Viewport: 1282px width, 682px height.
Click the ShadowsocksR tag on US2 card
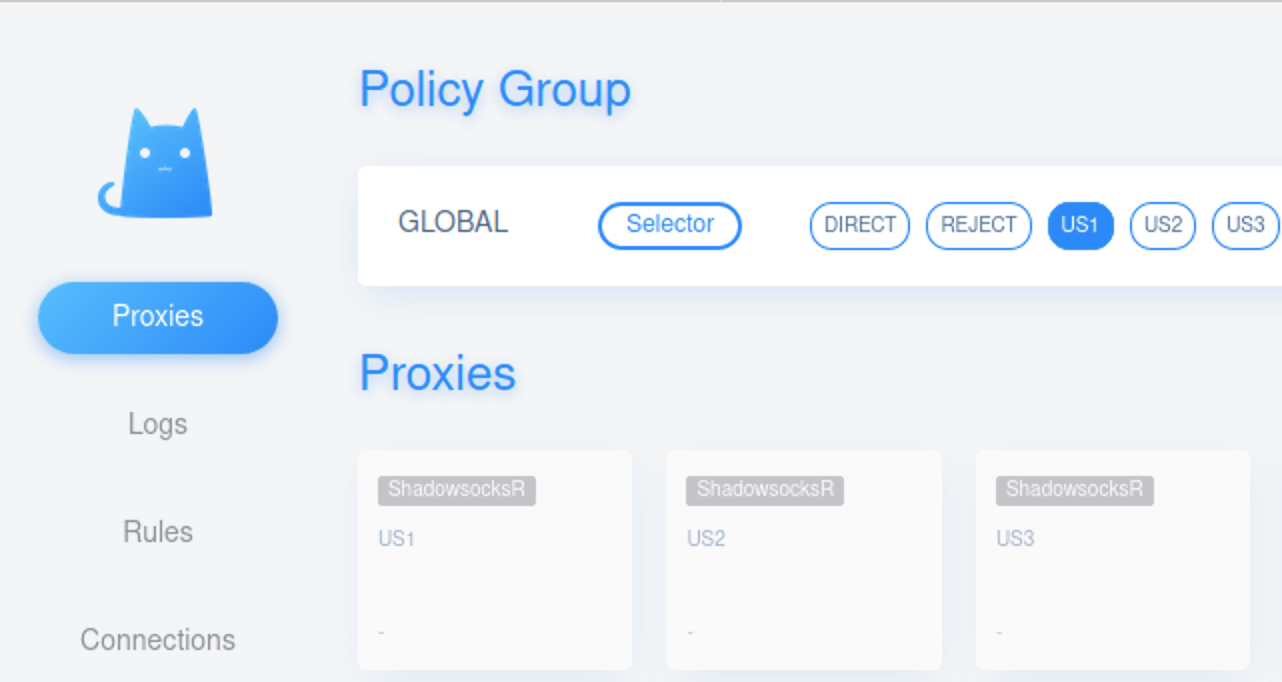click(x=765, y=490)
